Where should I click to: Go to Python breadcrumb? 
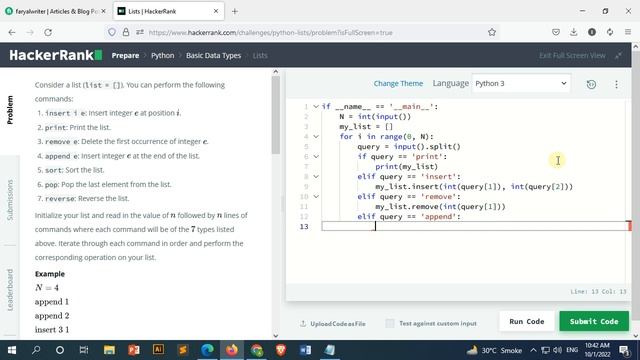click(x=162, y=56)
